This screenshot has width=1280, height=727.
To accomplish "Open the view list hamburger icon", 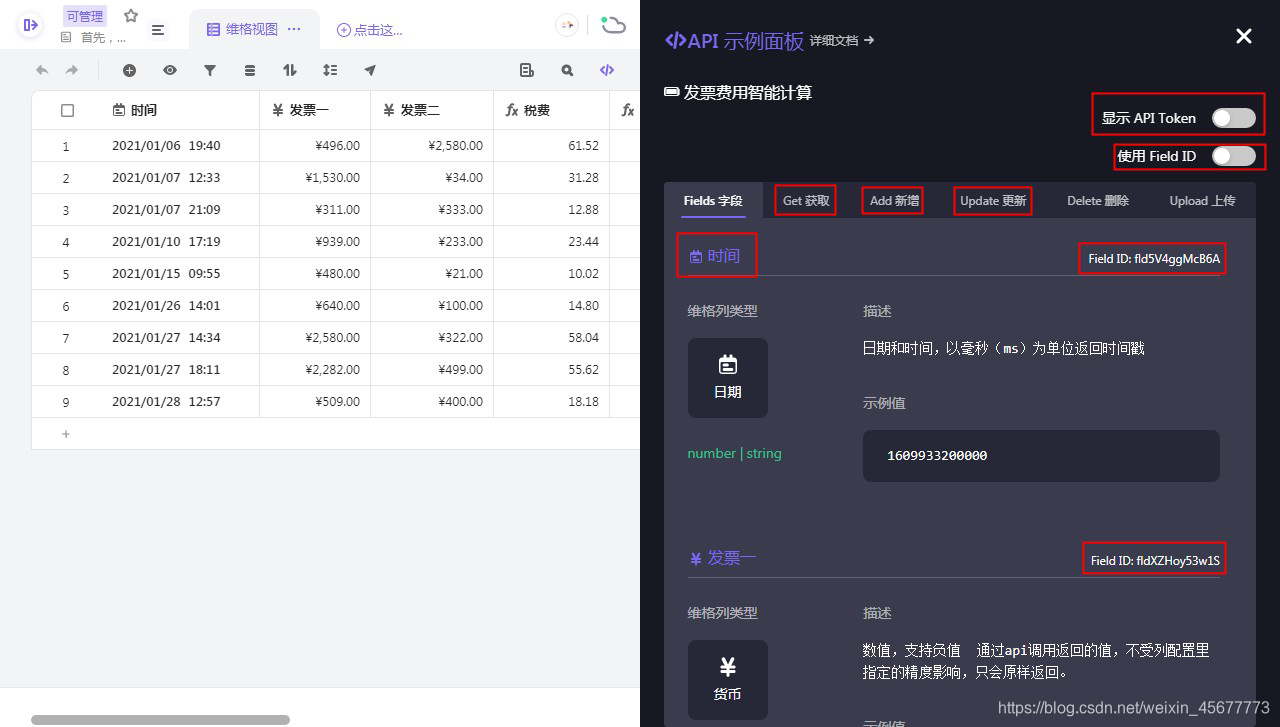I will (158, 30).
